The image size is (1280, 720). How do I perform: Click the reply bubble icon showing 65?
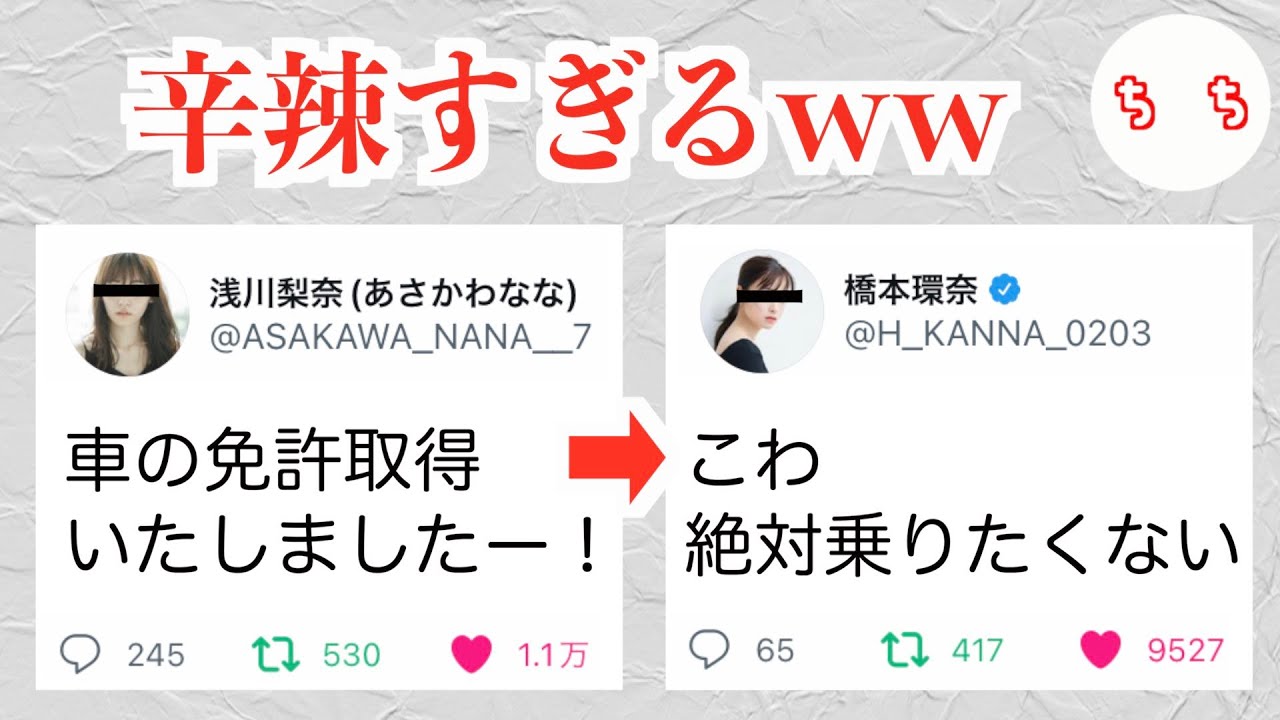pyautogui.click(x=710, y=650)
